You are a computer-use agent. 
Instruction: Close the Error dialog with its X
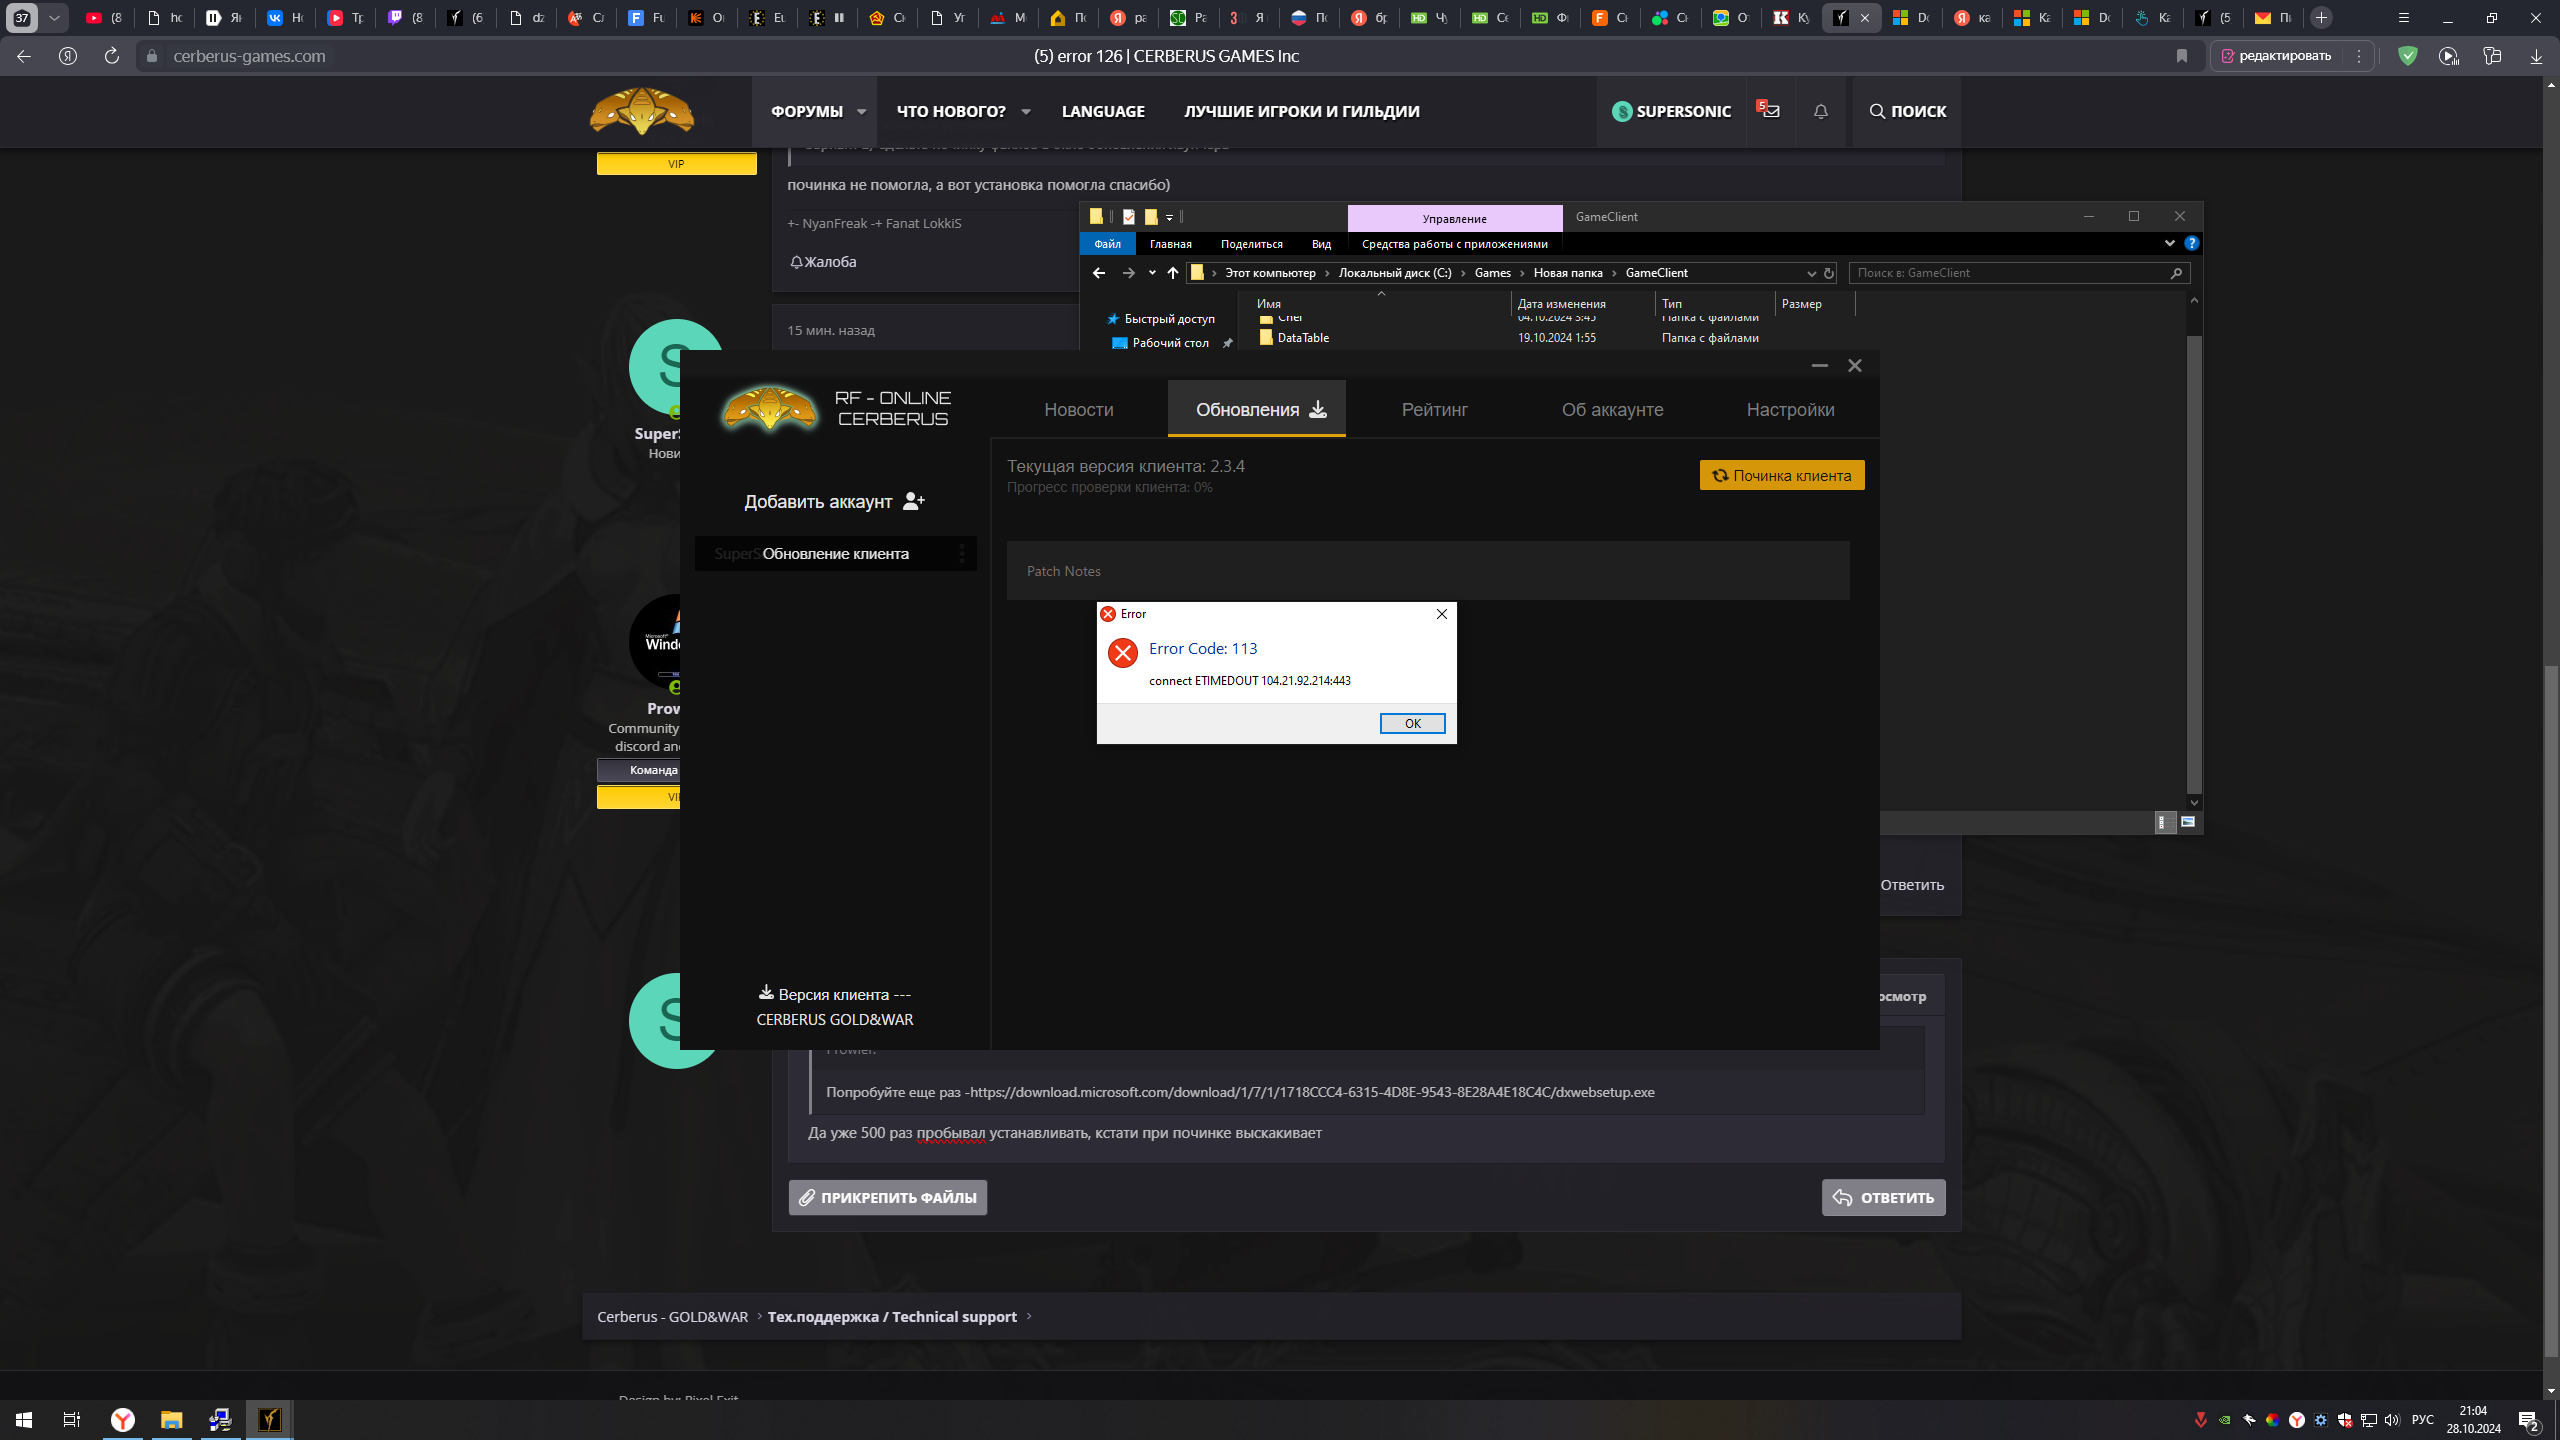tap(1441, 614)
